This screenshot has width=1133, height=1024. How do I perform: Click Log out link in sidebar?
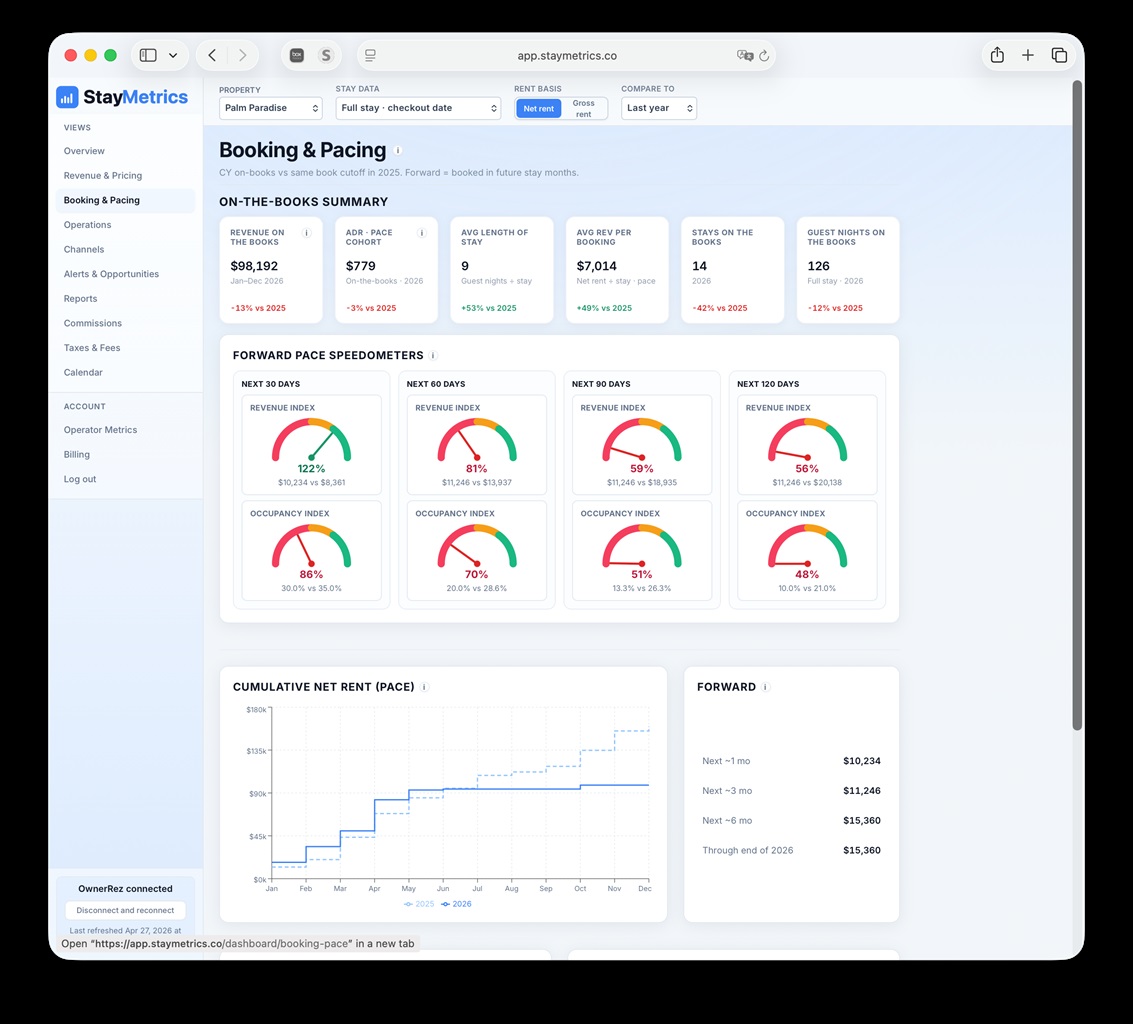(x=79, y=479)
